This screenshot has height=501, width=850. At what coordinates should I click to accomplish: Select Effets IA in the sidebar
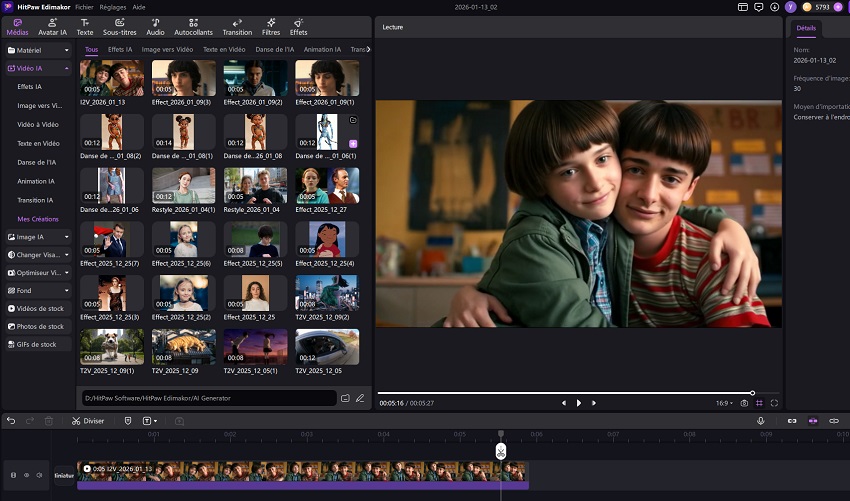point(29,87)
